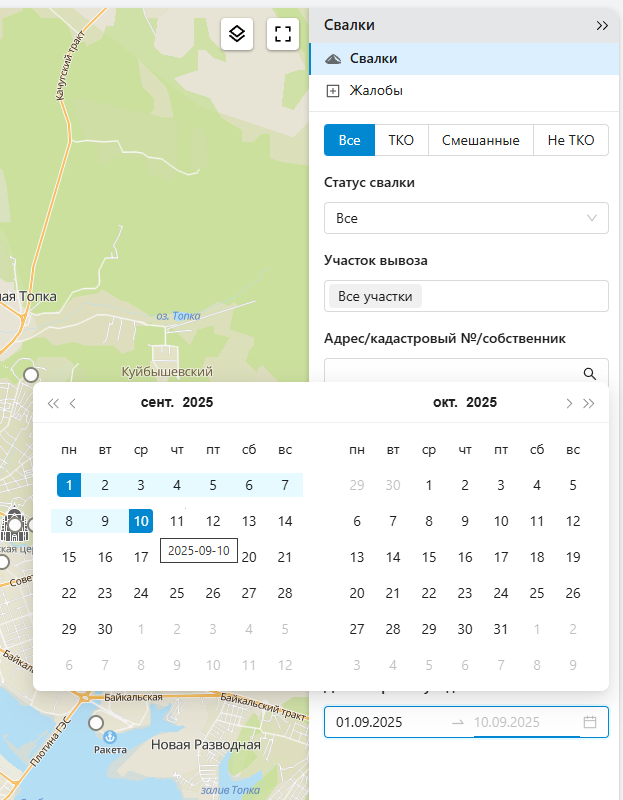Select the ТКО filter option

401,140
